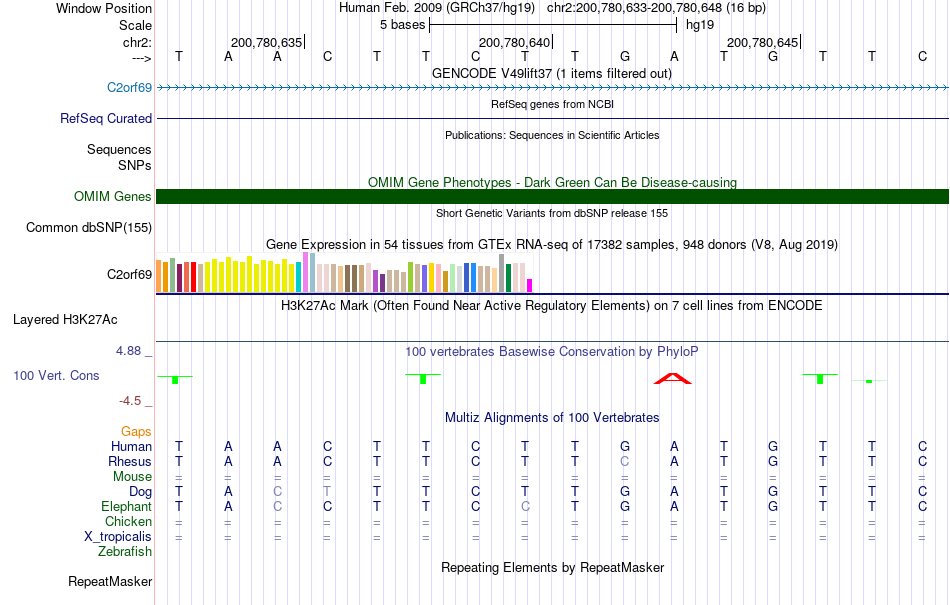This screenshot has height=605, width=950.
Task: Select the X_tropicalis species label
Action: (118, 537)
